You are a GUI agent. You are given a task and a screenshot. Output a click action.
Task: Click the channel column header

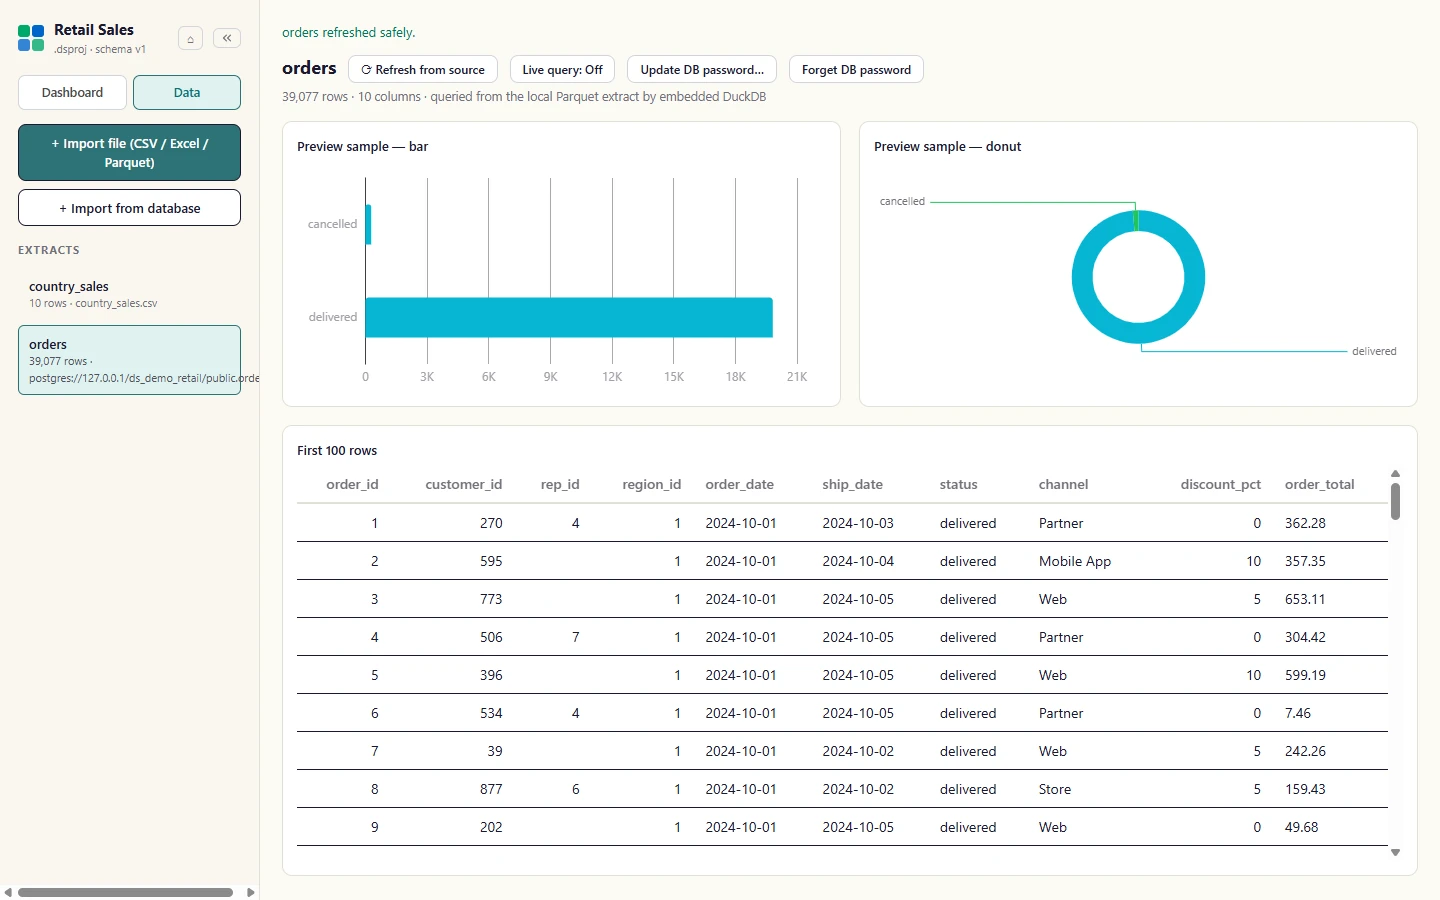(x=1063, y=484)
